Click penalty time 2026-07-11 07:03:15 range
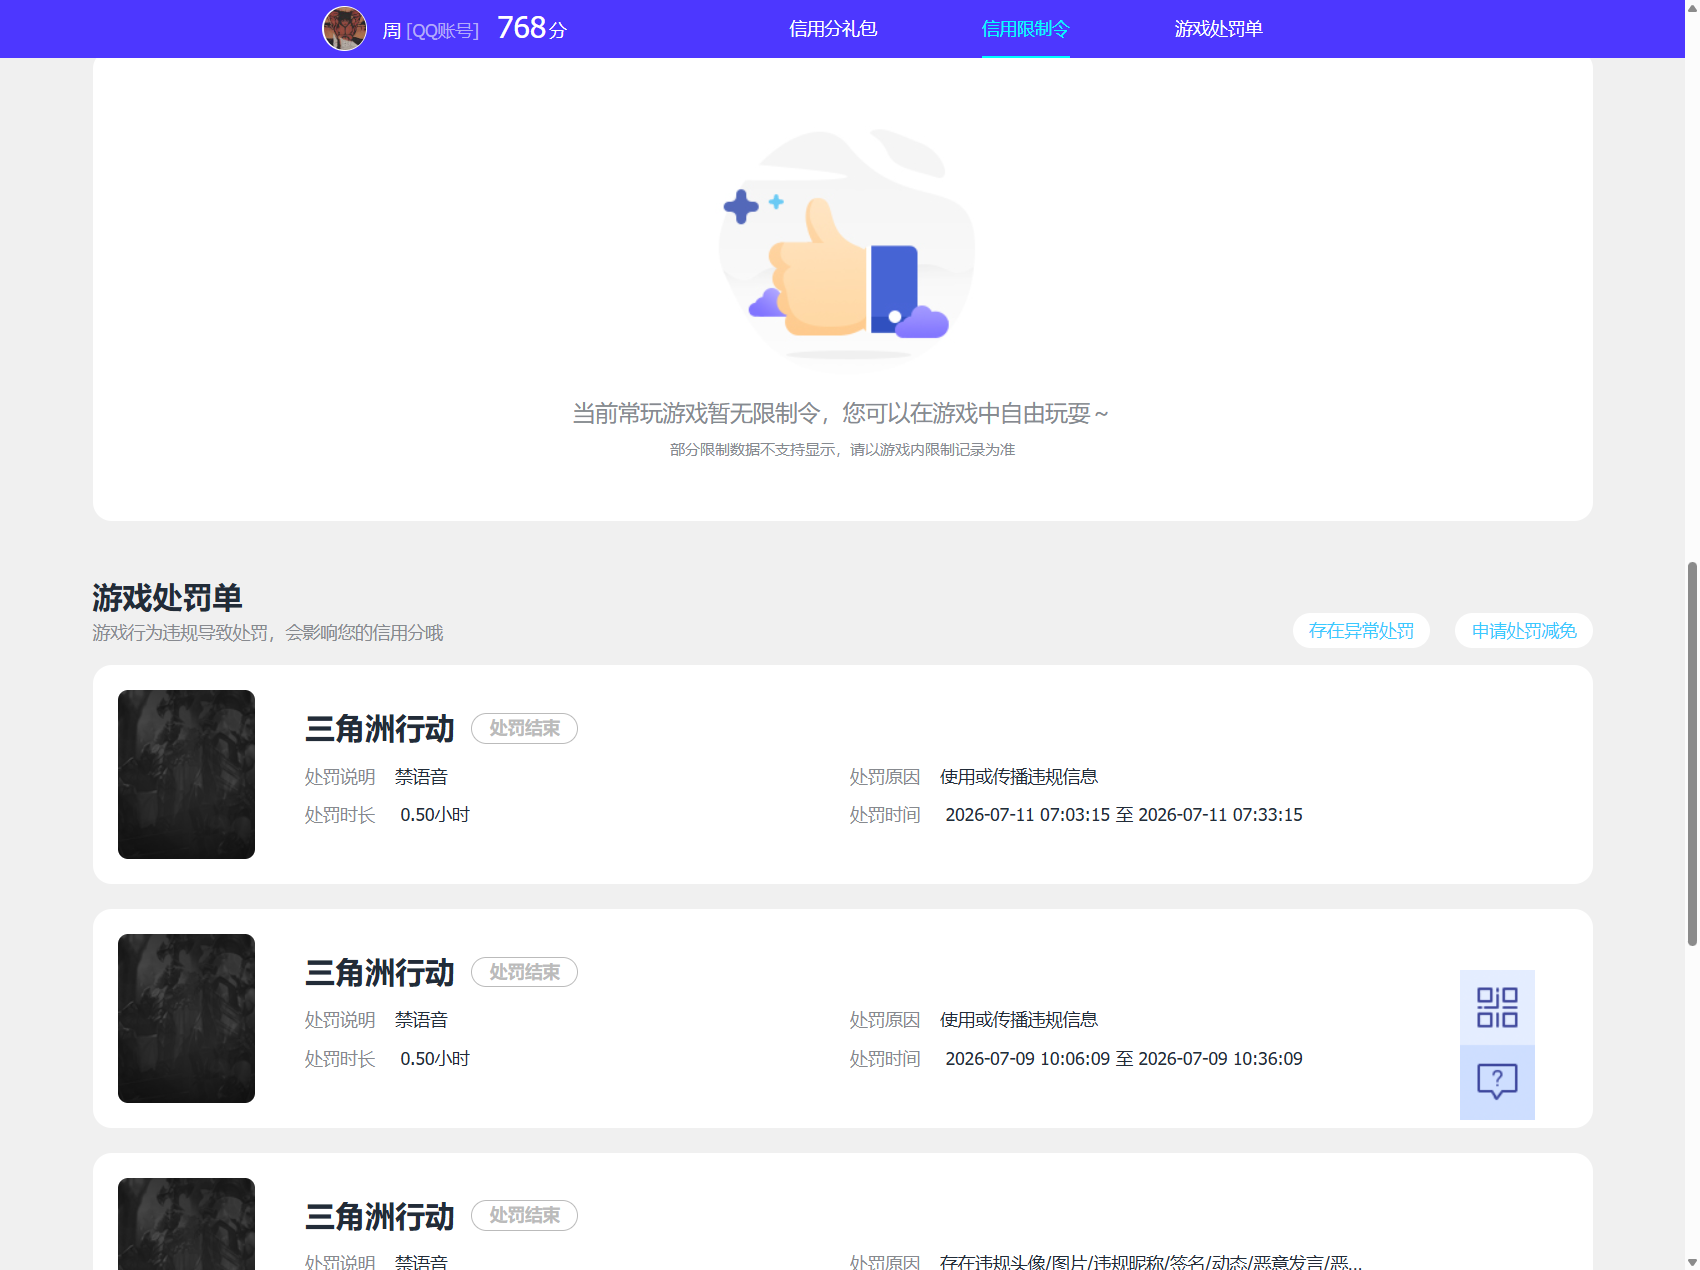Image resolution: width=1700 pixels, height=1270 pixels. pos(1124,815)
